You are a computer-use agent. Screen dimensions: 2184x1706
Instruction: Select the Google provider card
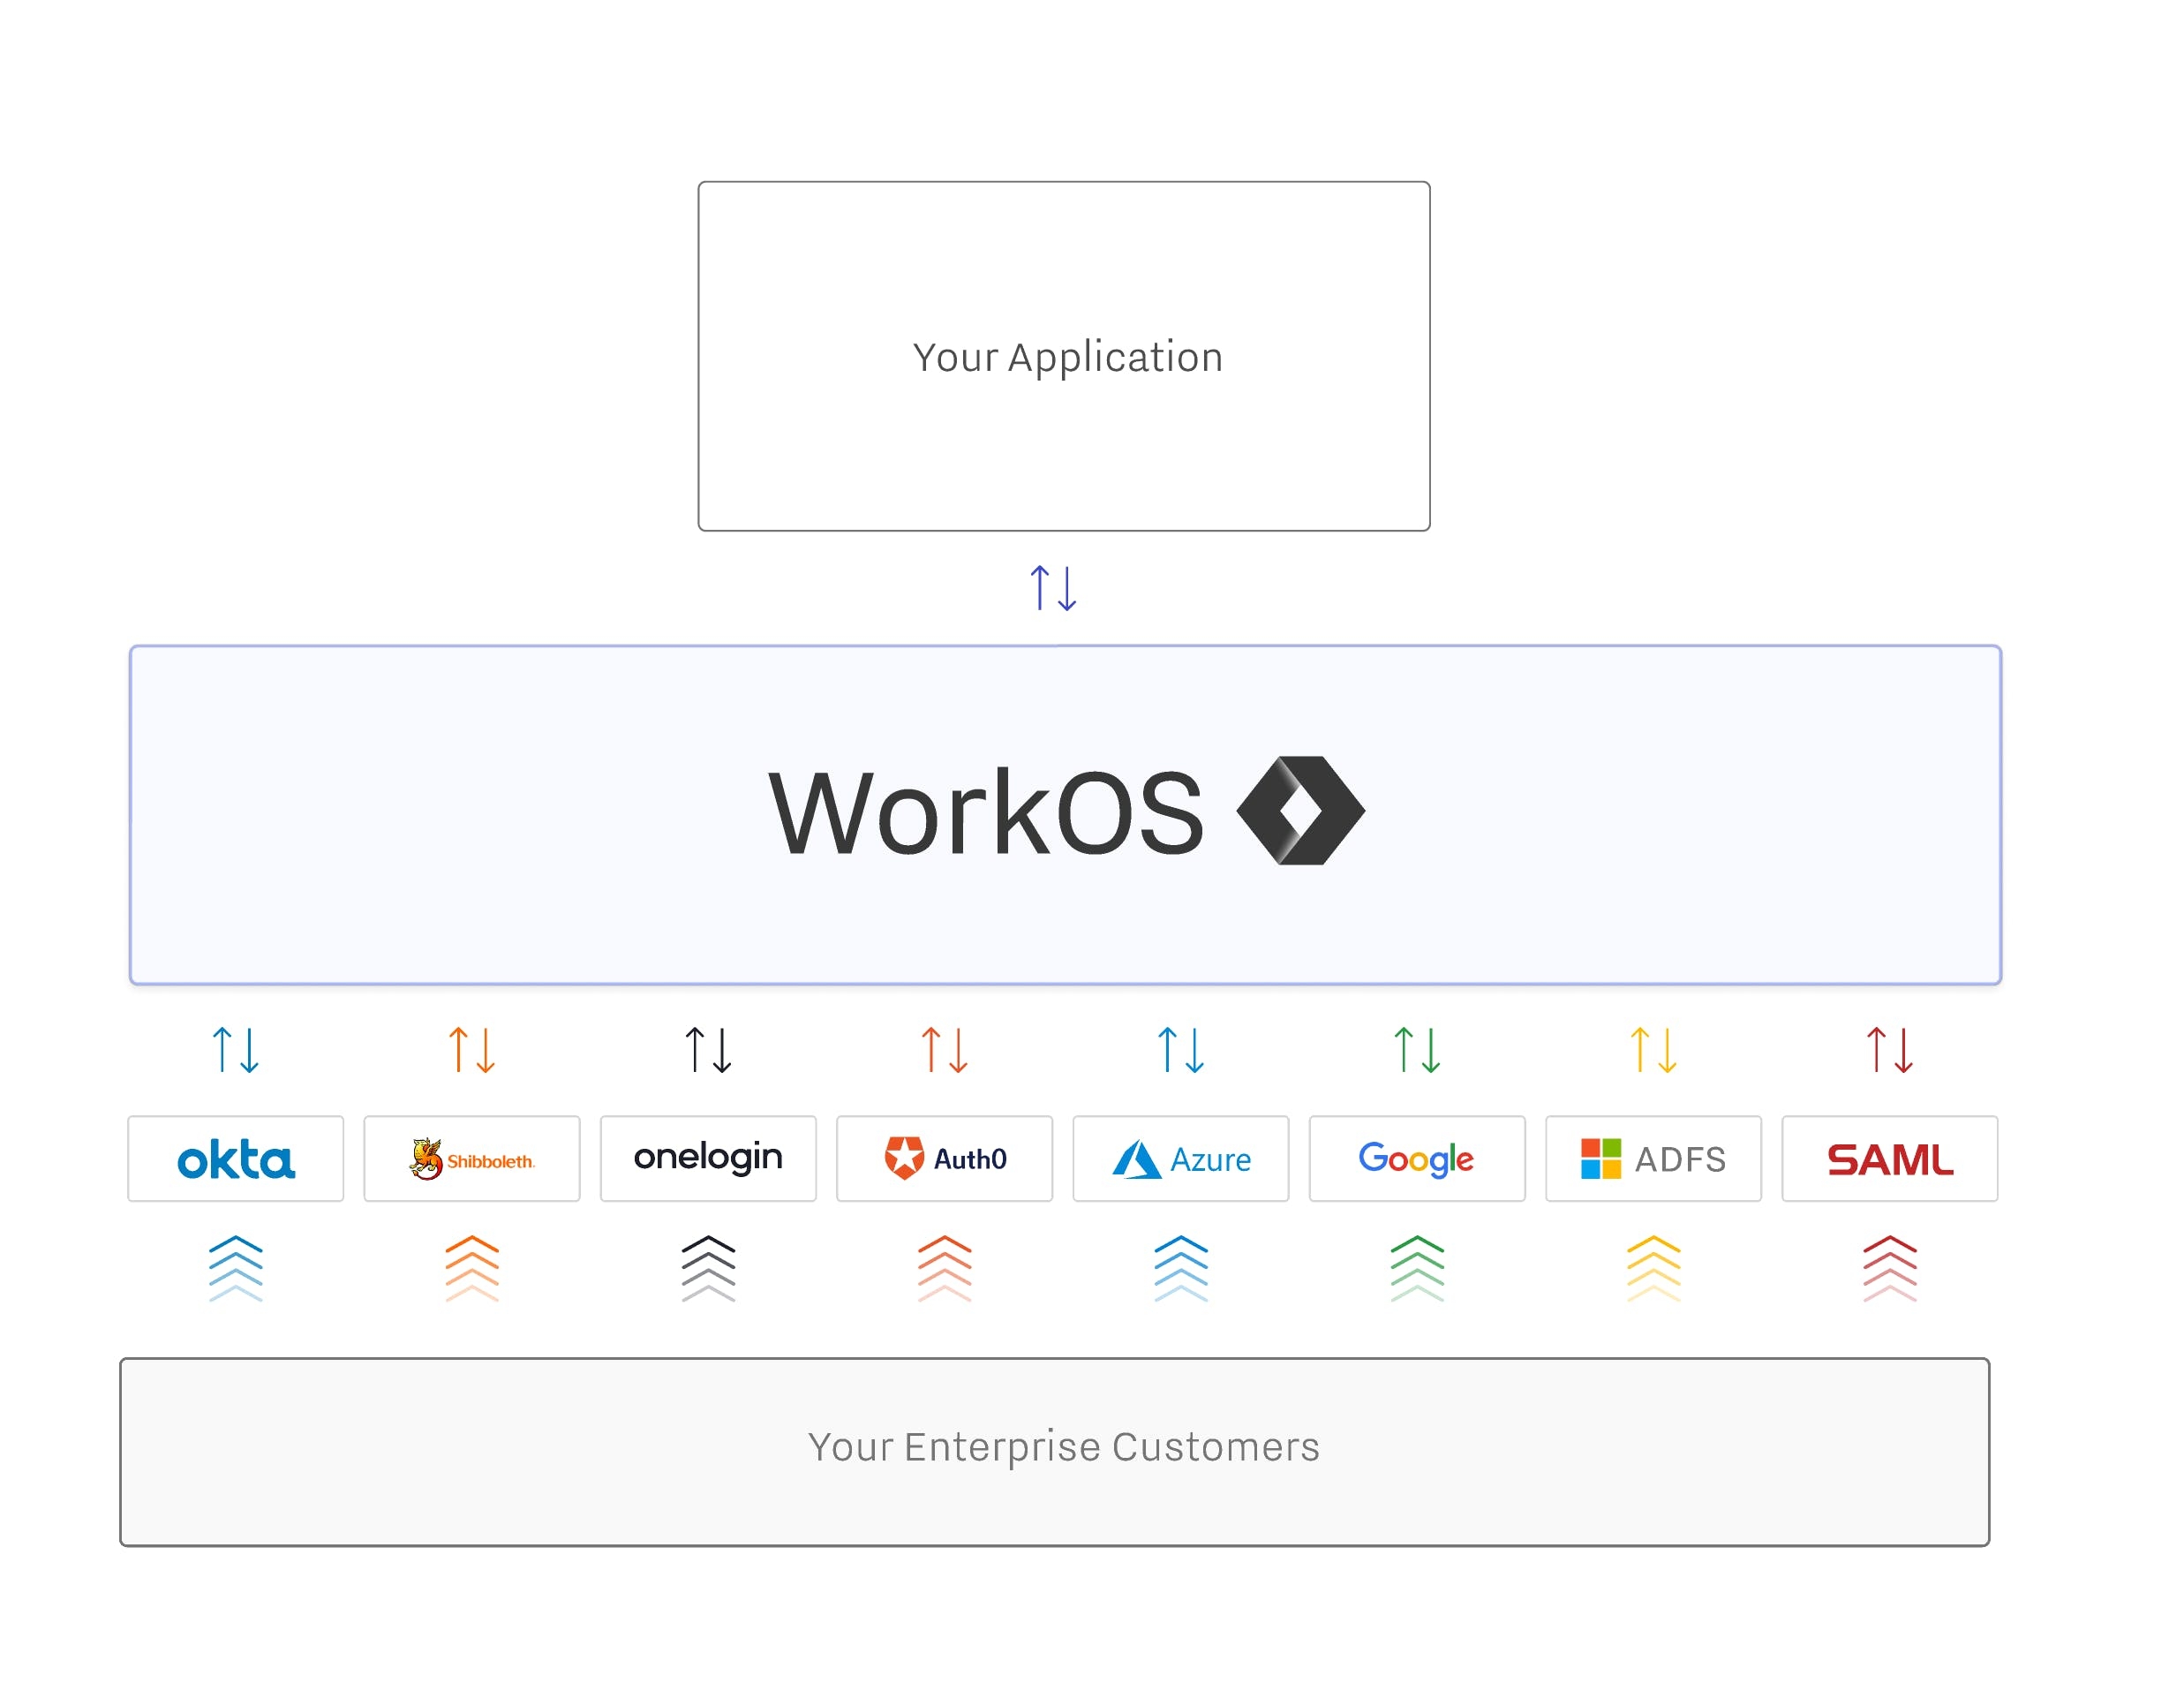pos(1417,1159)
